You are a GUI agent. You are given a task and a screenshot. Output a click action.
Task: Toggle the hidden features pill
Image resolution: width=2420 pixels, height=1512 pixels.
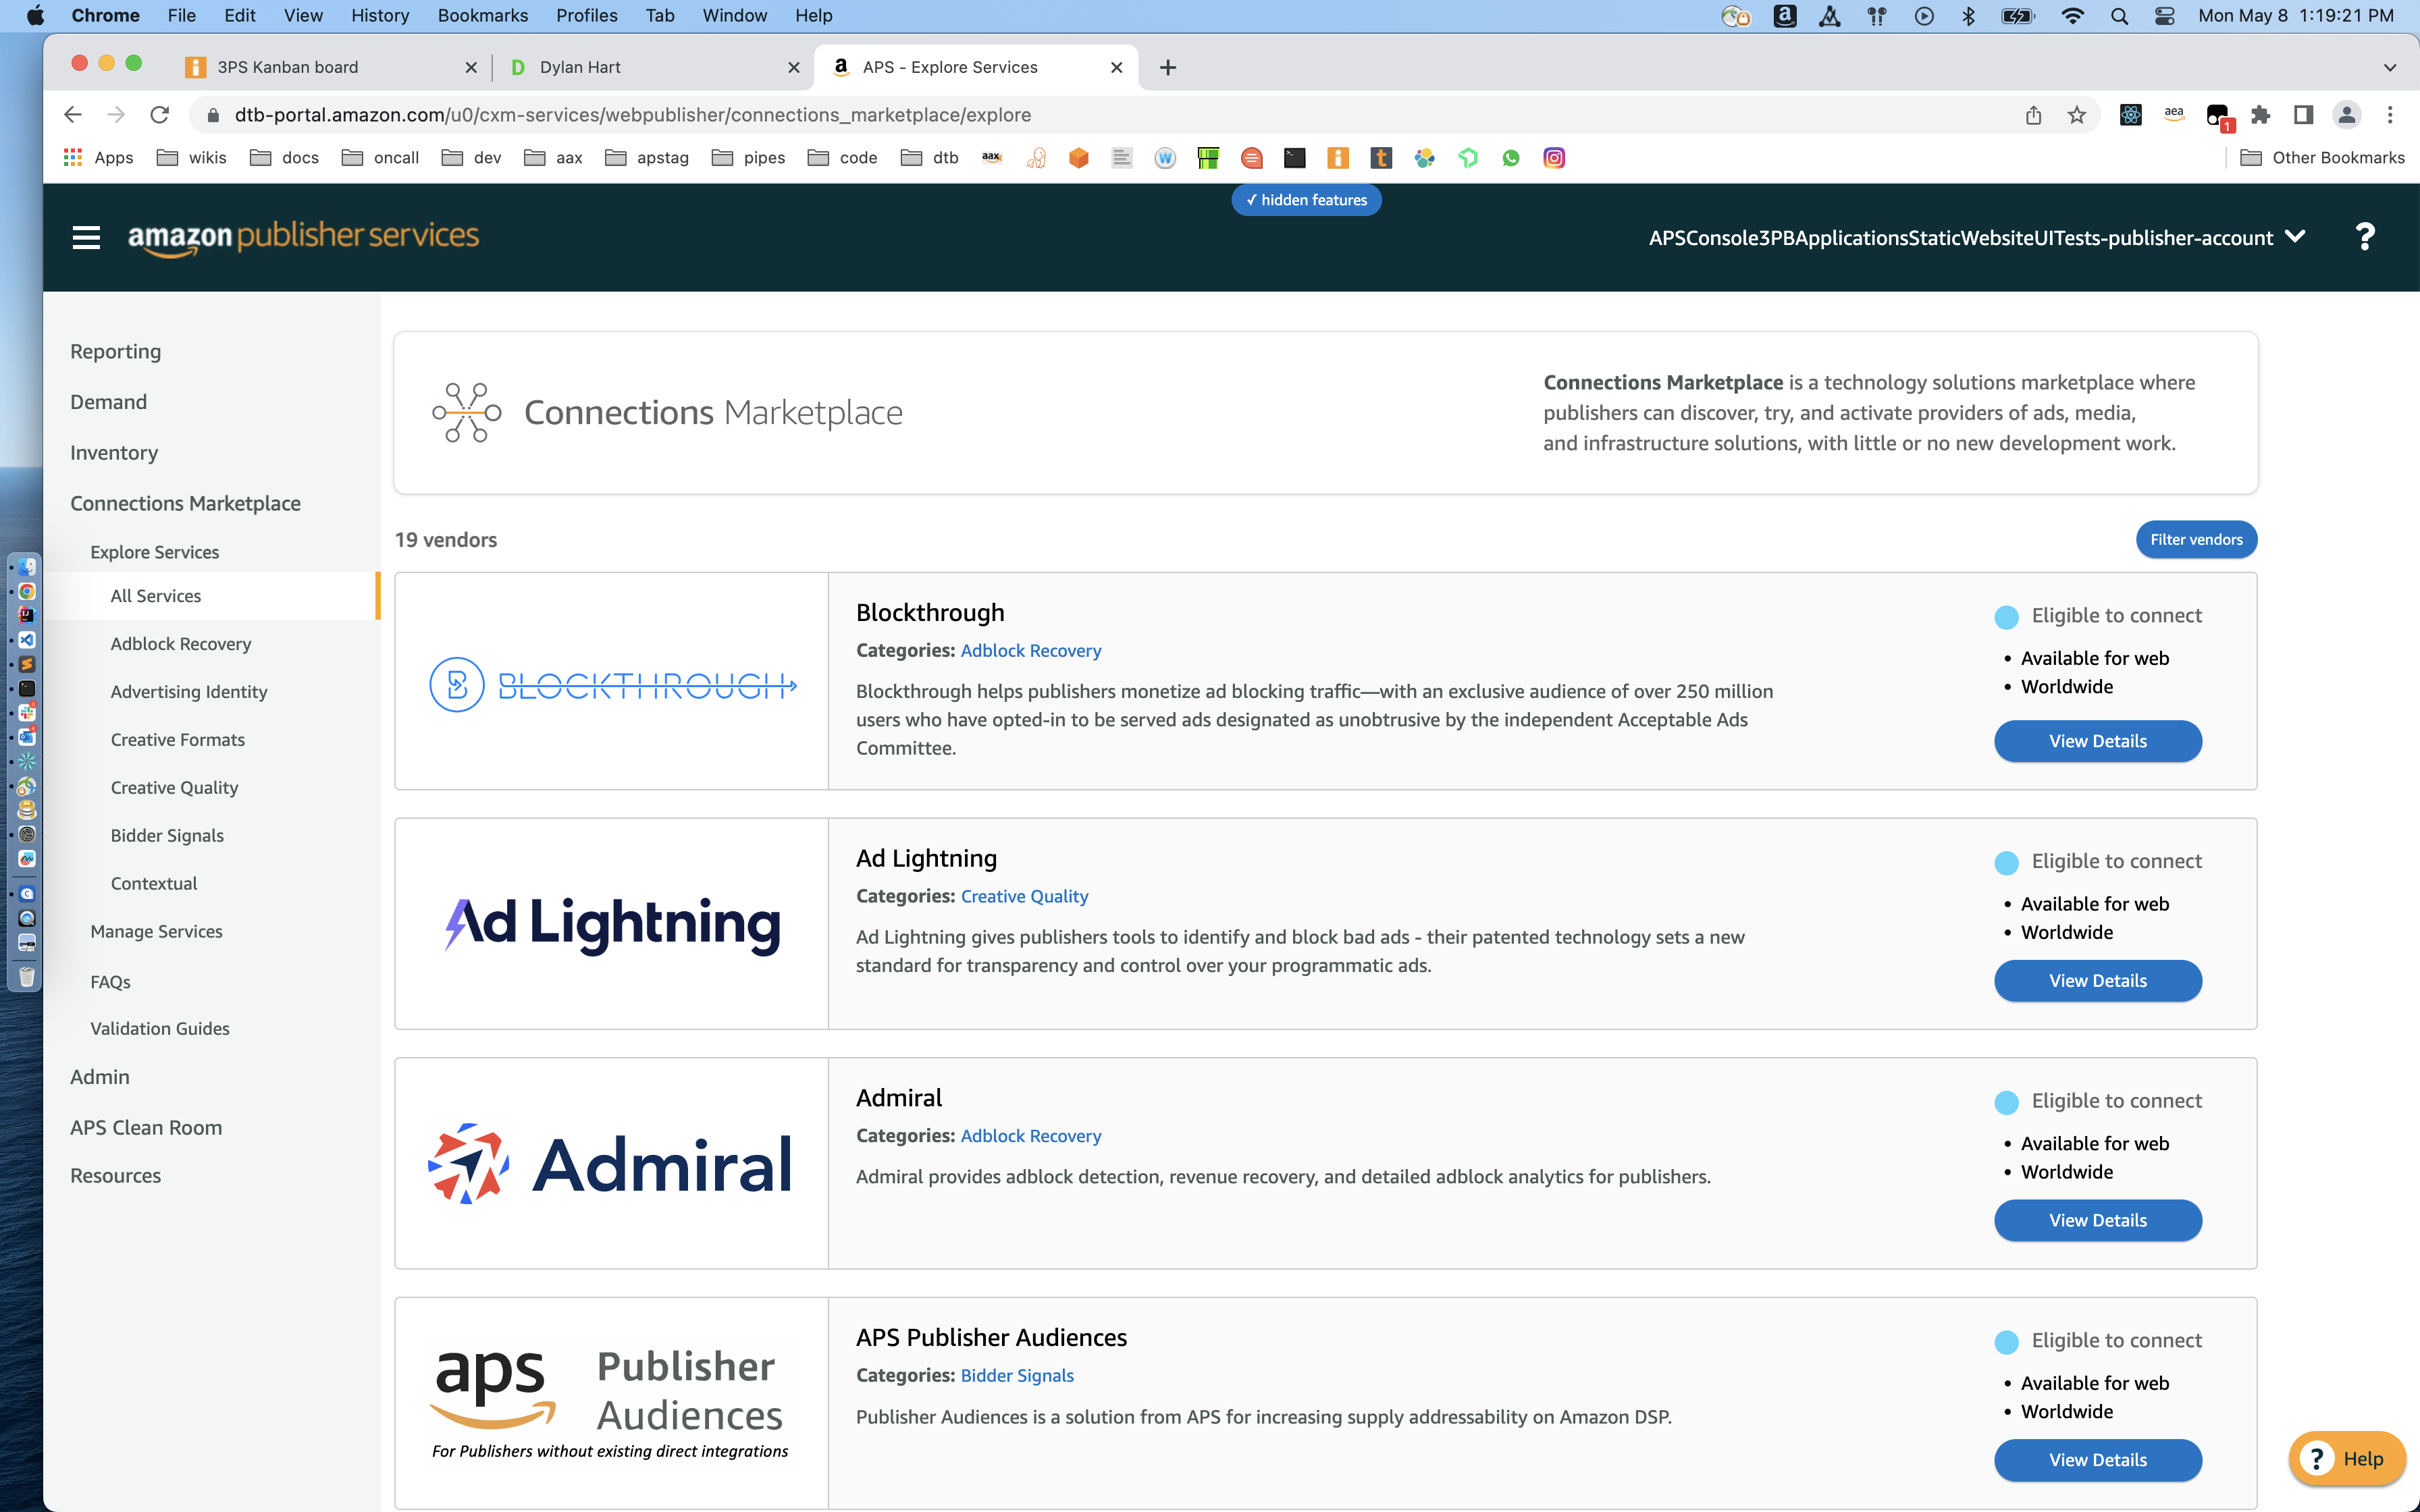(1306, 200)
